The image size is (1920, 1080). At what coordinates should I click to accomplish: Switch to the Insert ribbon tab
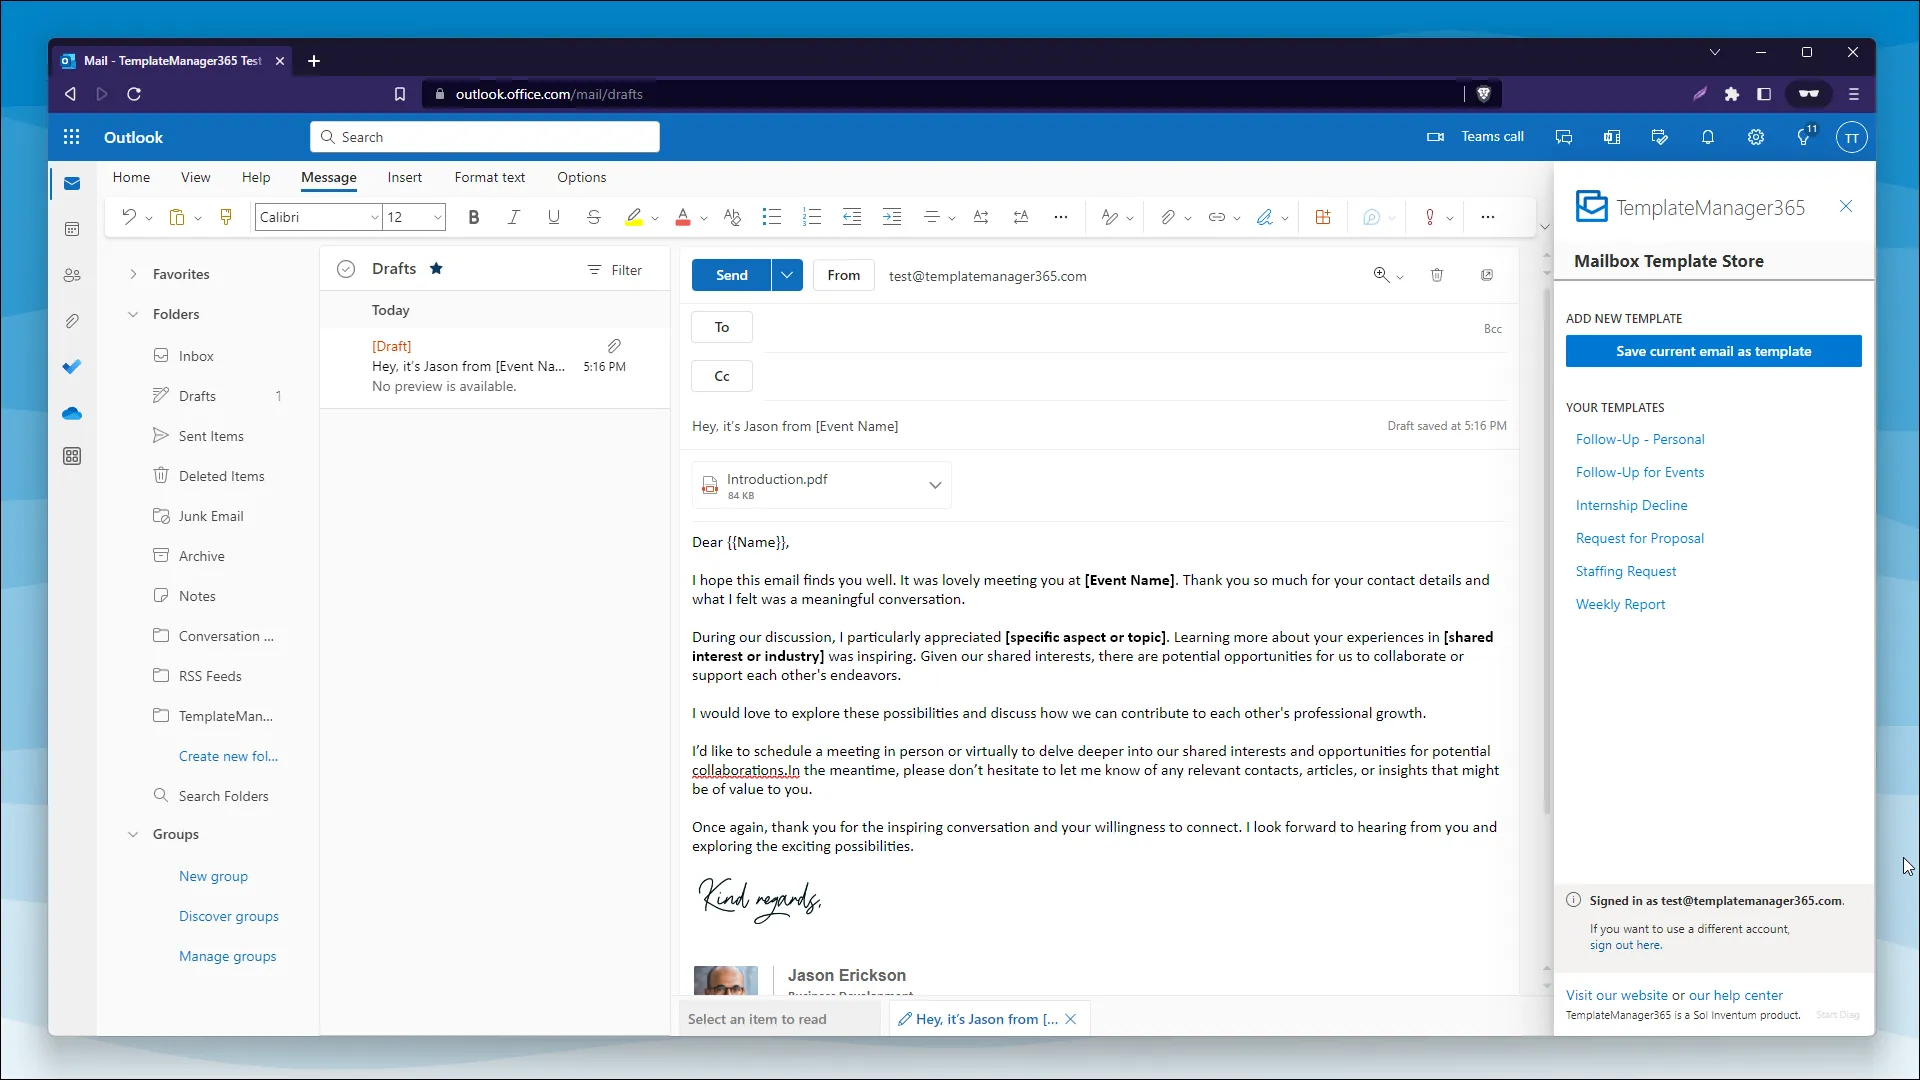tap(404, 177)
